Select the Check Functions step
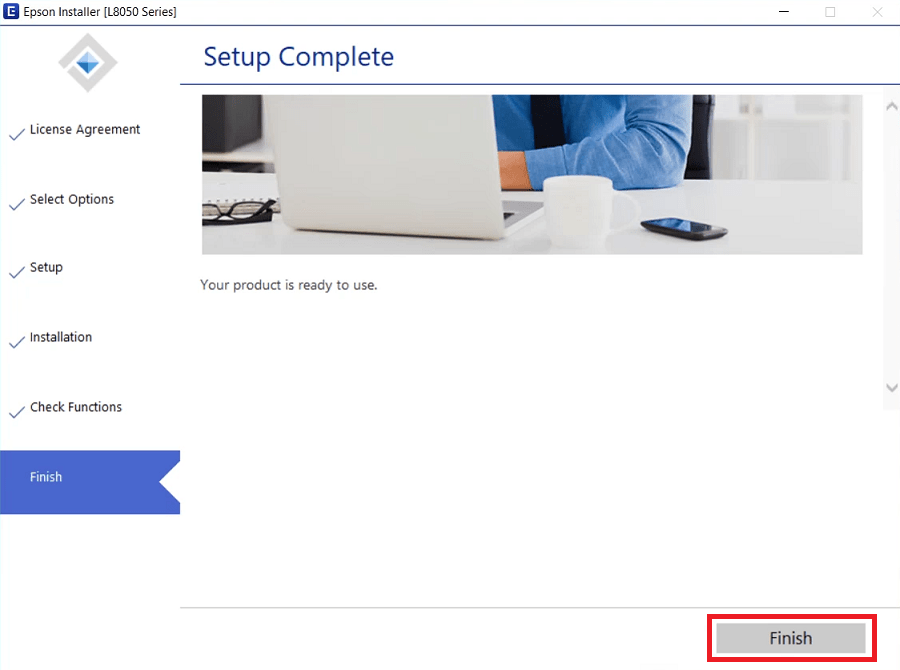The width and height of the screenshot is (900, 670). tap(76, 407)
